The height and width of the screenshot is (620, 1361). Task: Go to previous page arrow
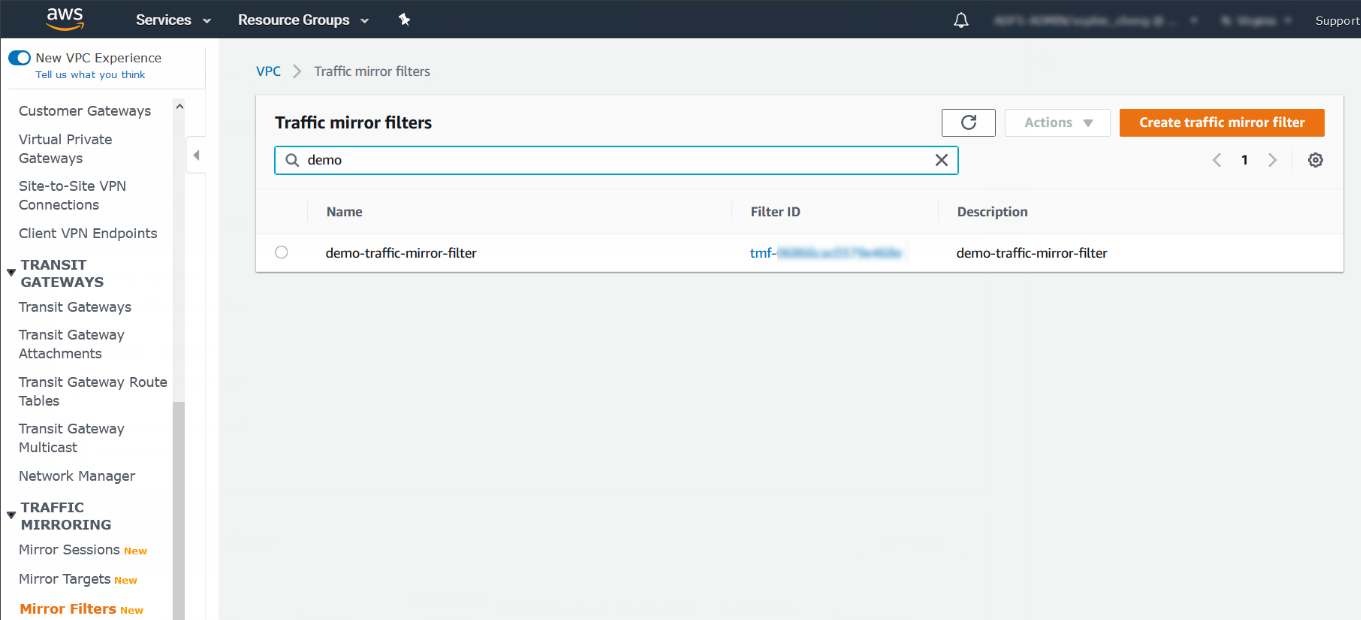click(x=1217, y=160)
